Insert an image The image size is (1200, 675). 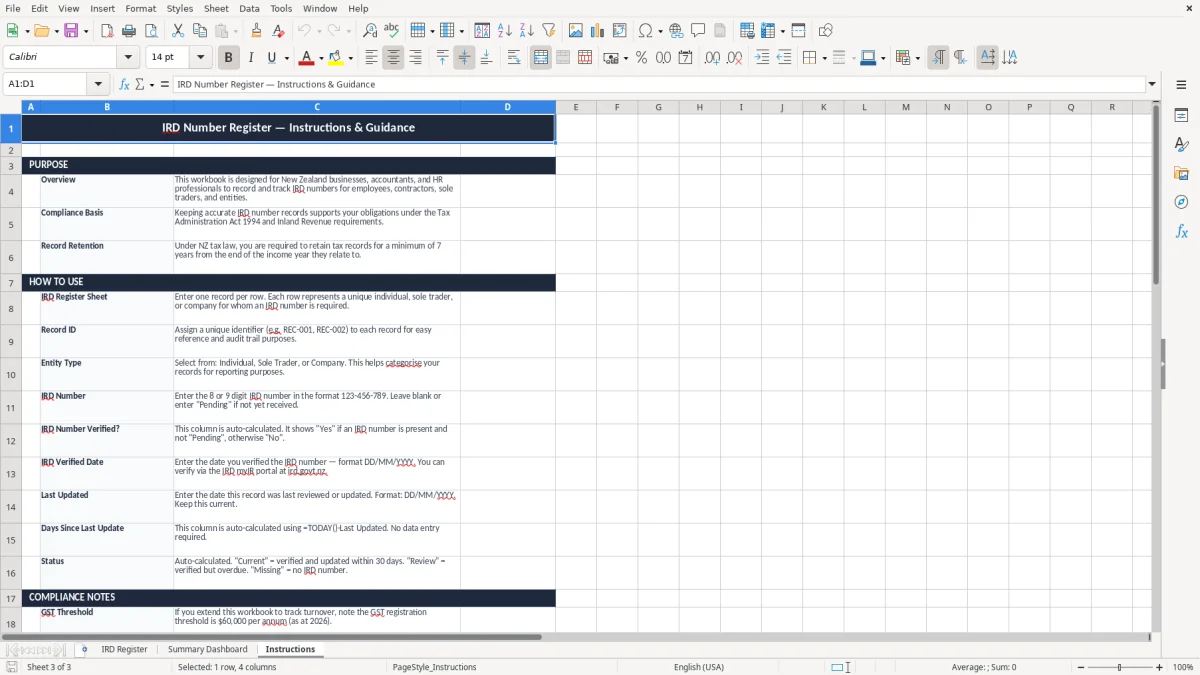point(576,31)
